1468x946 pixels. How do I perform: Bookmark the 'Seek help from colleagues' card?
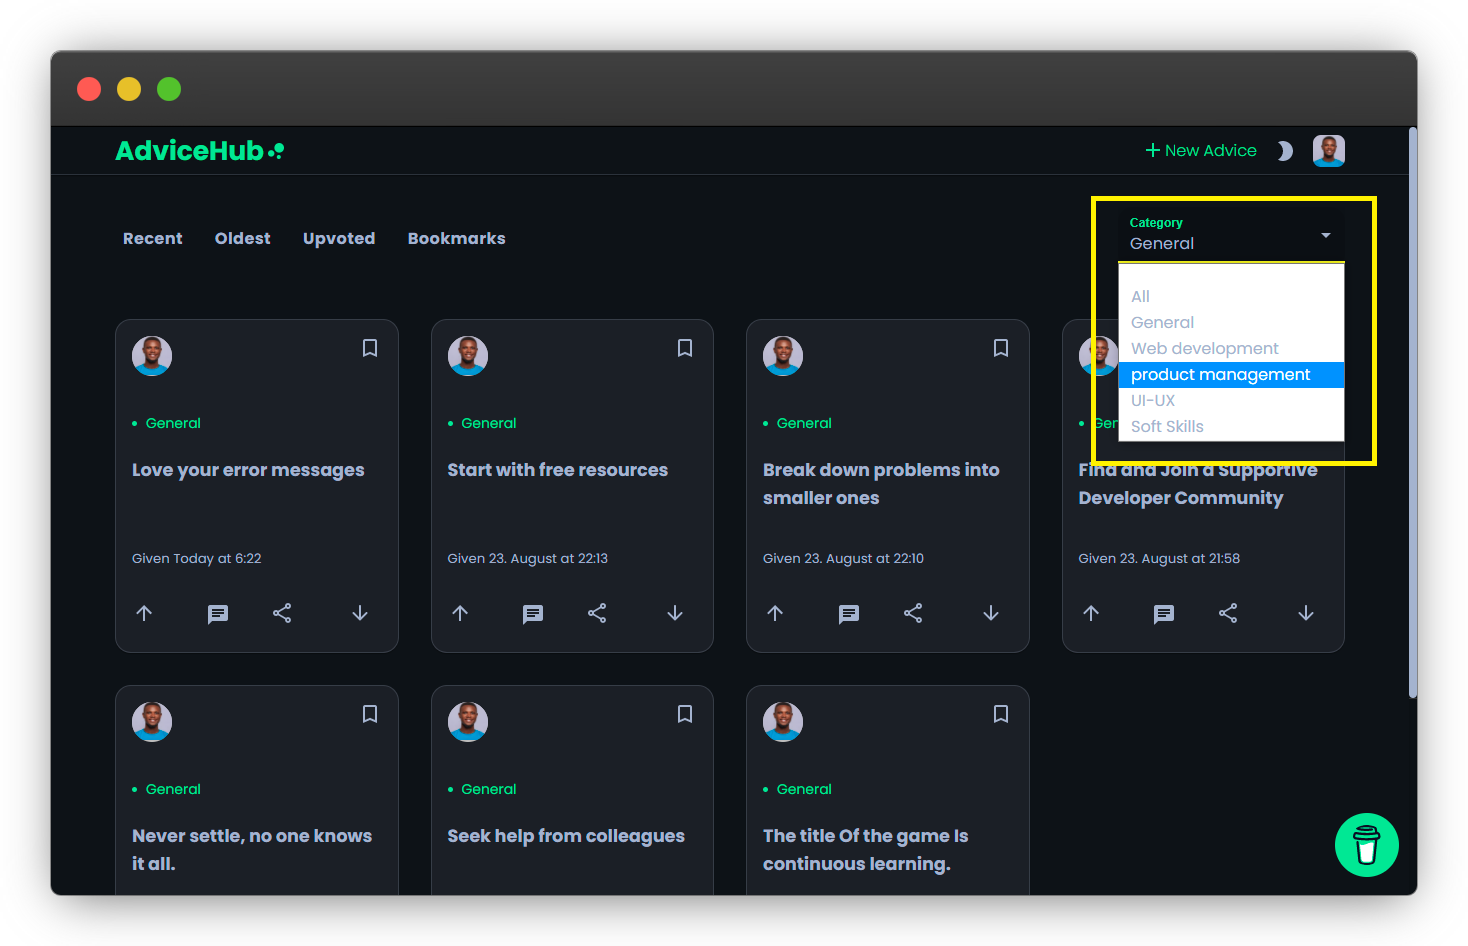(x=685, y=714)
